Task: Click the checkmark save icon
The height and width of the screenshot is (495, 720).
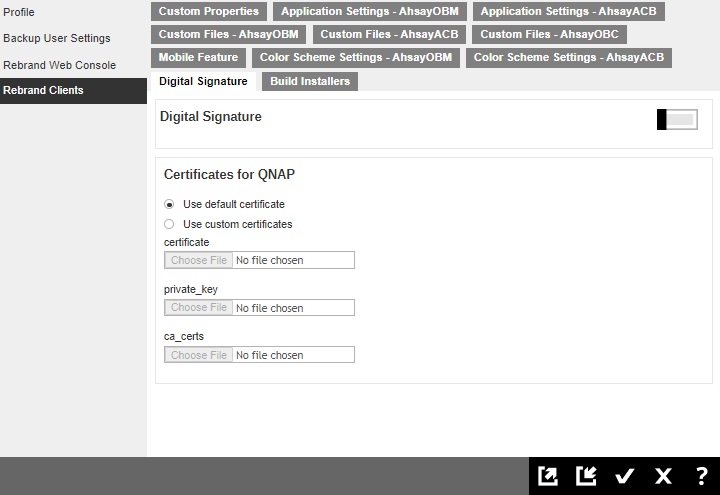Action: pos(625,476)
